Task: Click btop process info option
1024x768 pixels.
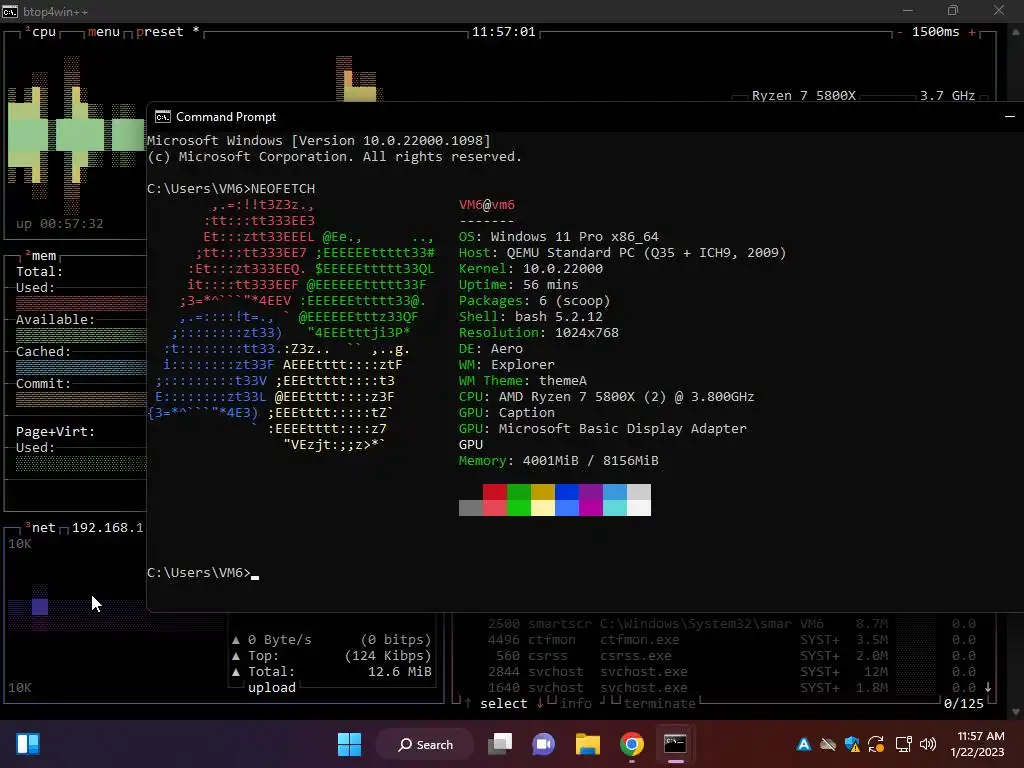Action: pos(575,703)
